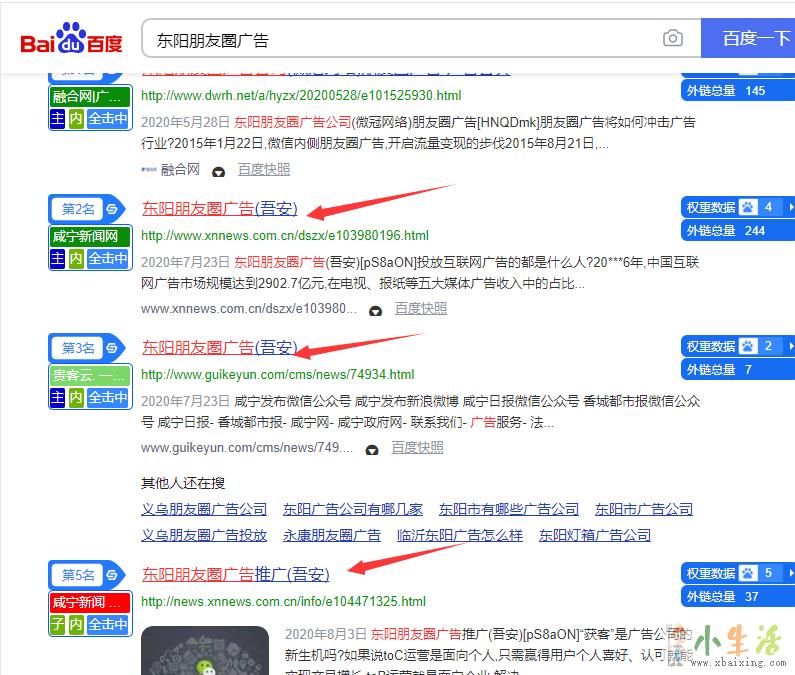This screenshot has height=675, width=795.
Task: Open related search 义乌朋友圈广告公司
Action: pos(204,509)
